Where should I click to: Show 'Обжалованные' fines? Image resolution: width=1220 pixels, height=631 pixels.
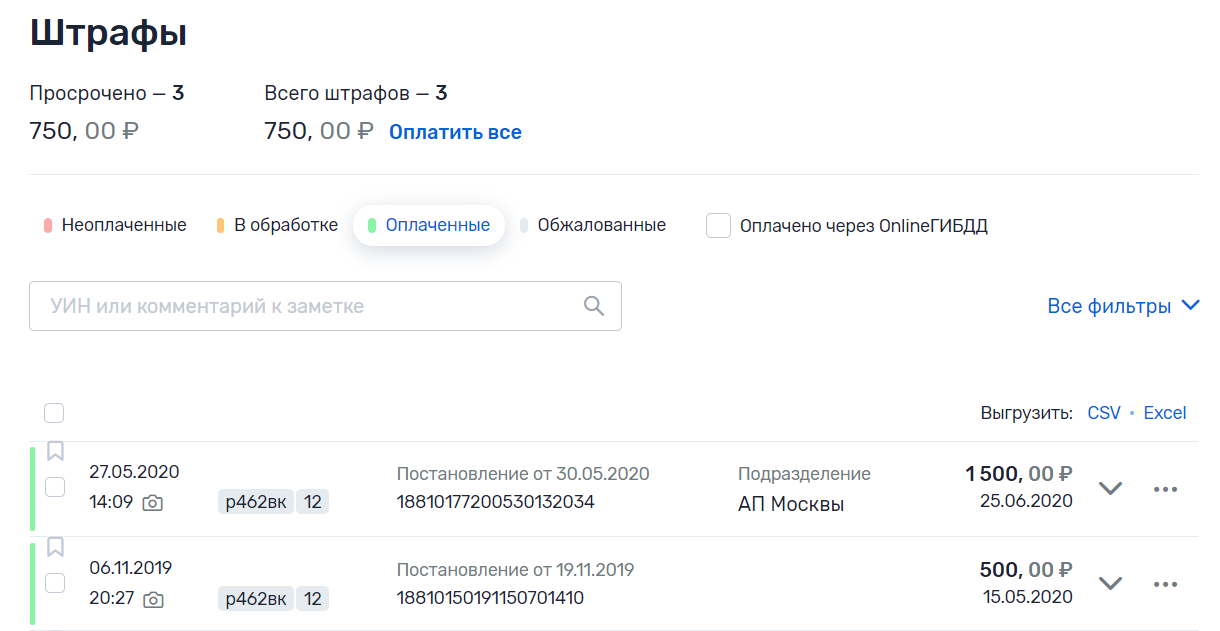tap(593, 225)
